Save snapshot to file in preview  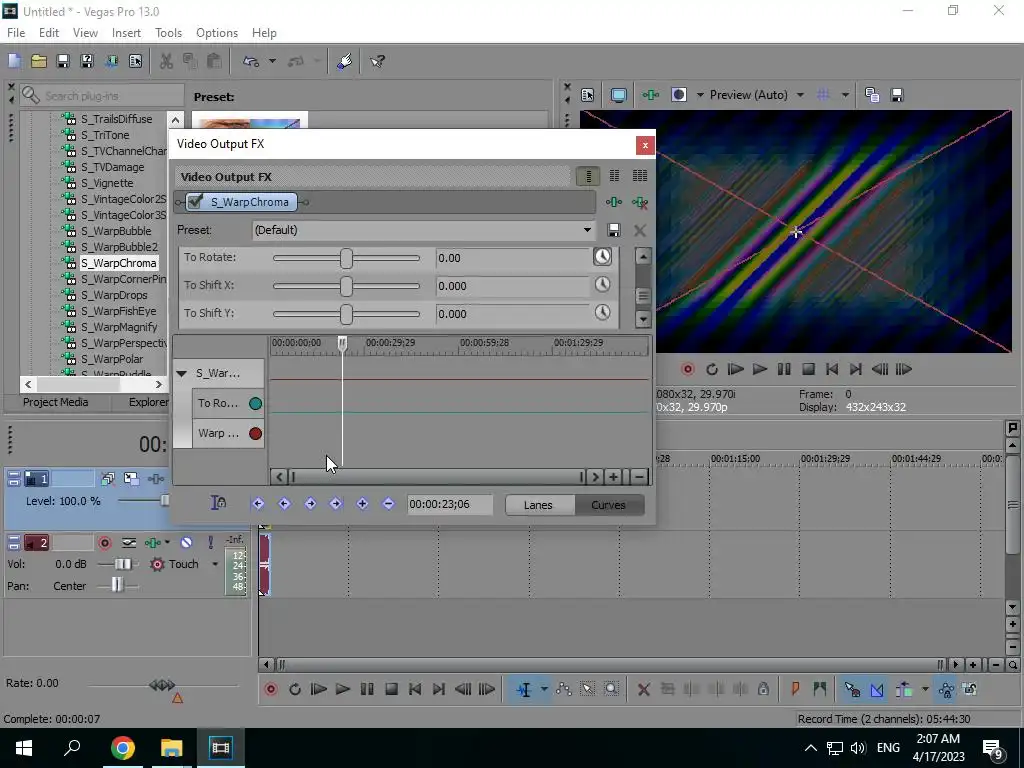click(897, 95)
